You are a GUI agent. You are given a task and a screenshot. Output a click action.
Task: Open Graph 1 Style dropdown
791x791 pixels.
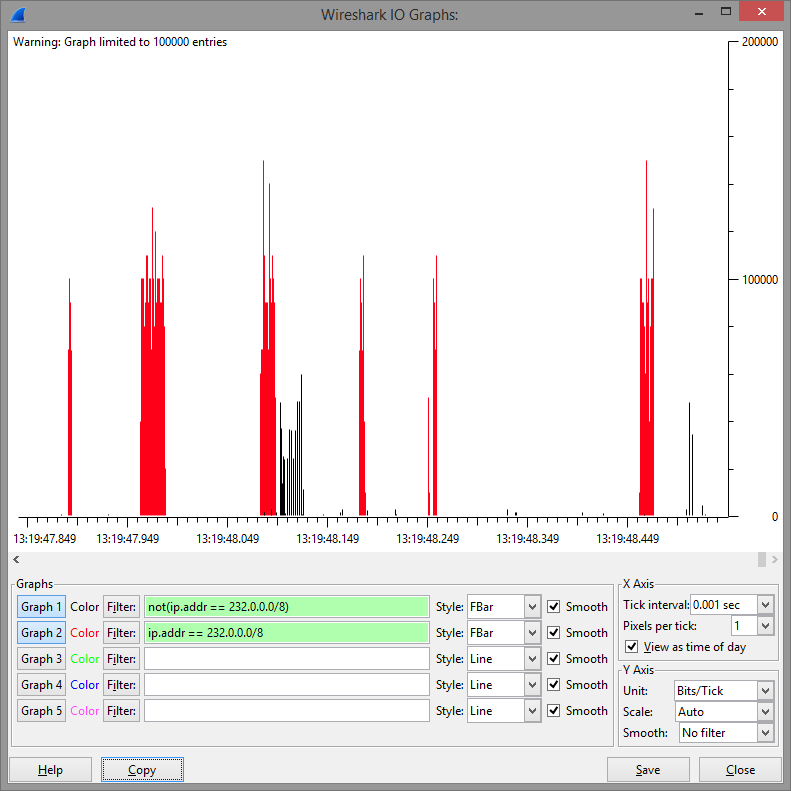tap(532, 607)
